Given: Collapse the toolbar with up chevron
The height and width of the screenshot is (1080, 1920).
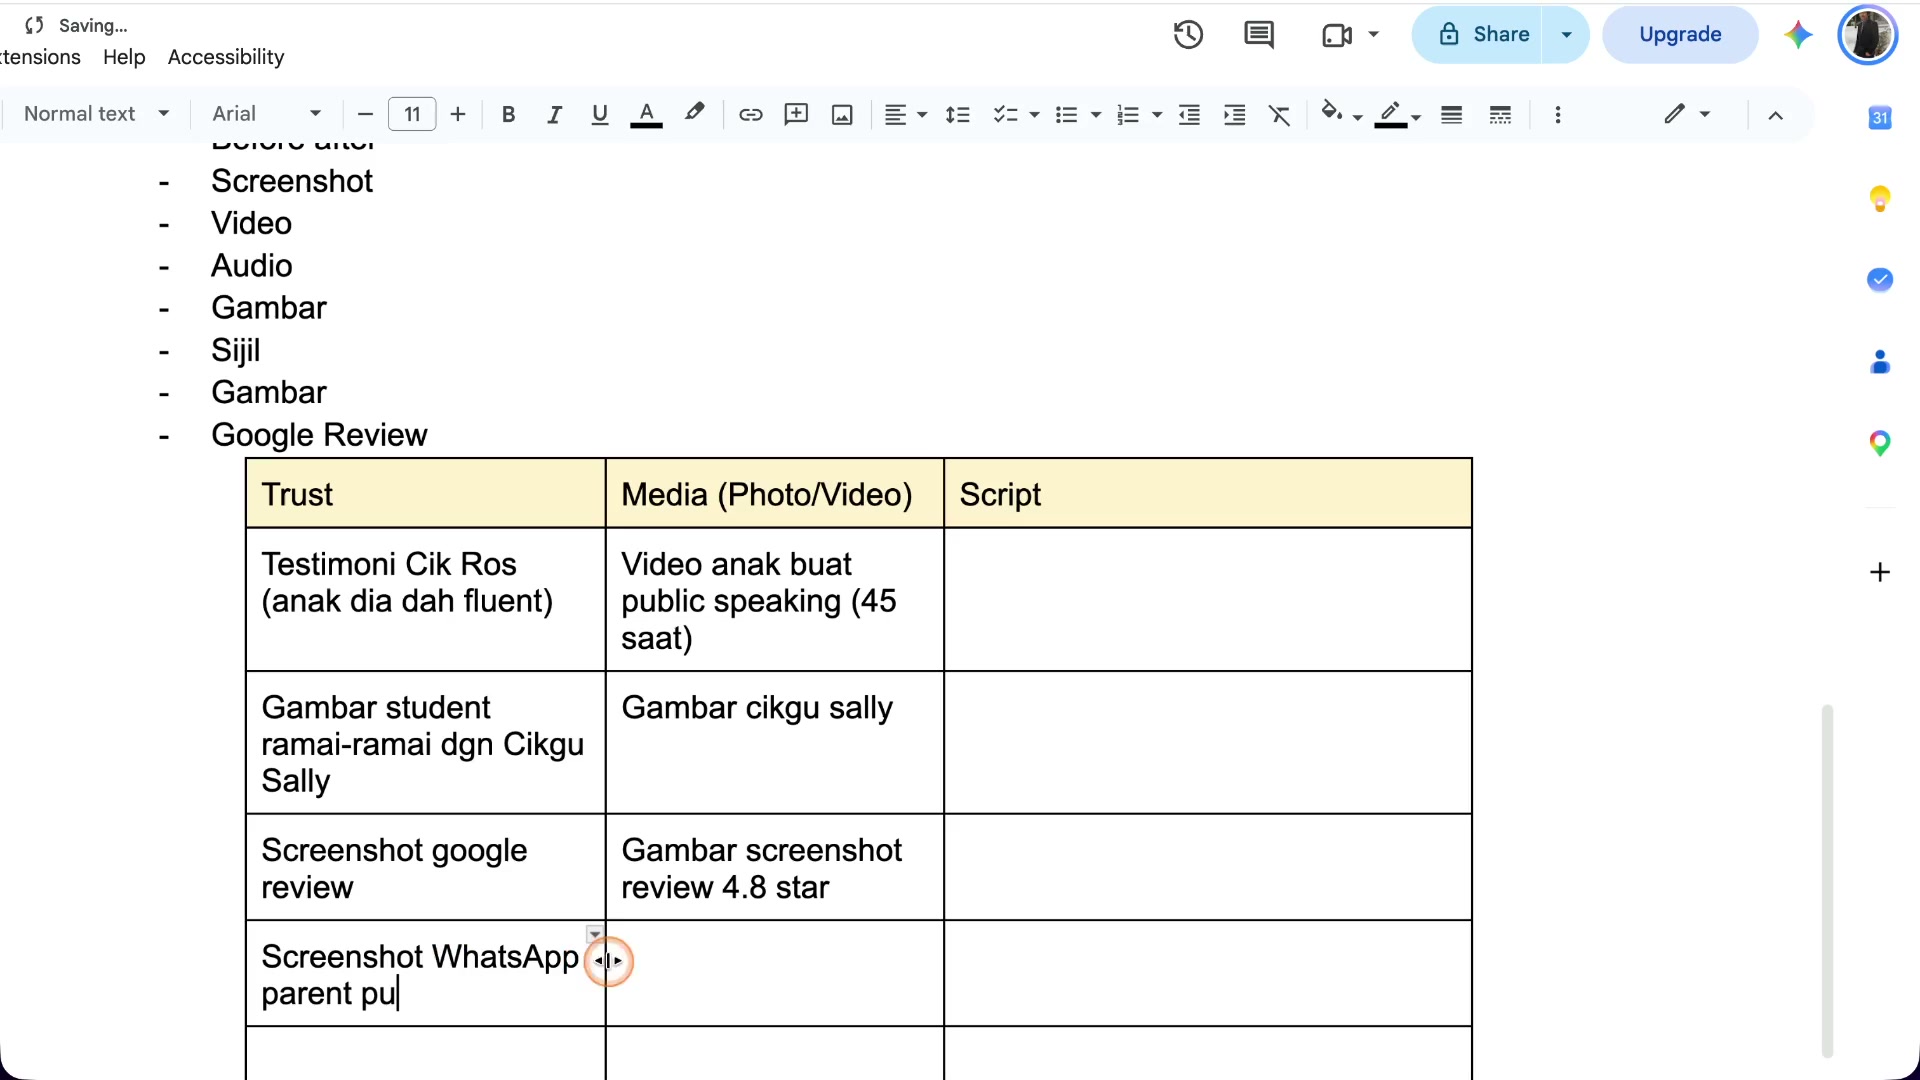Looking at the screenshot, I should point(1776,115).
